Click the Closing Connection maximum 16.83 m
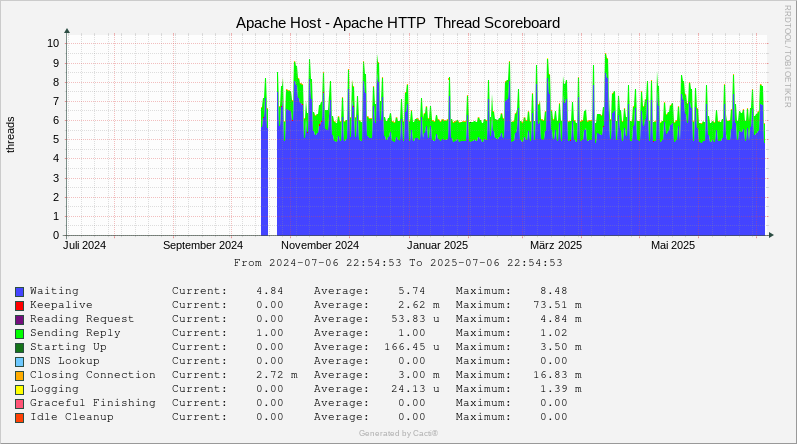This screenshot has width=797, height=444. [557, 375]
